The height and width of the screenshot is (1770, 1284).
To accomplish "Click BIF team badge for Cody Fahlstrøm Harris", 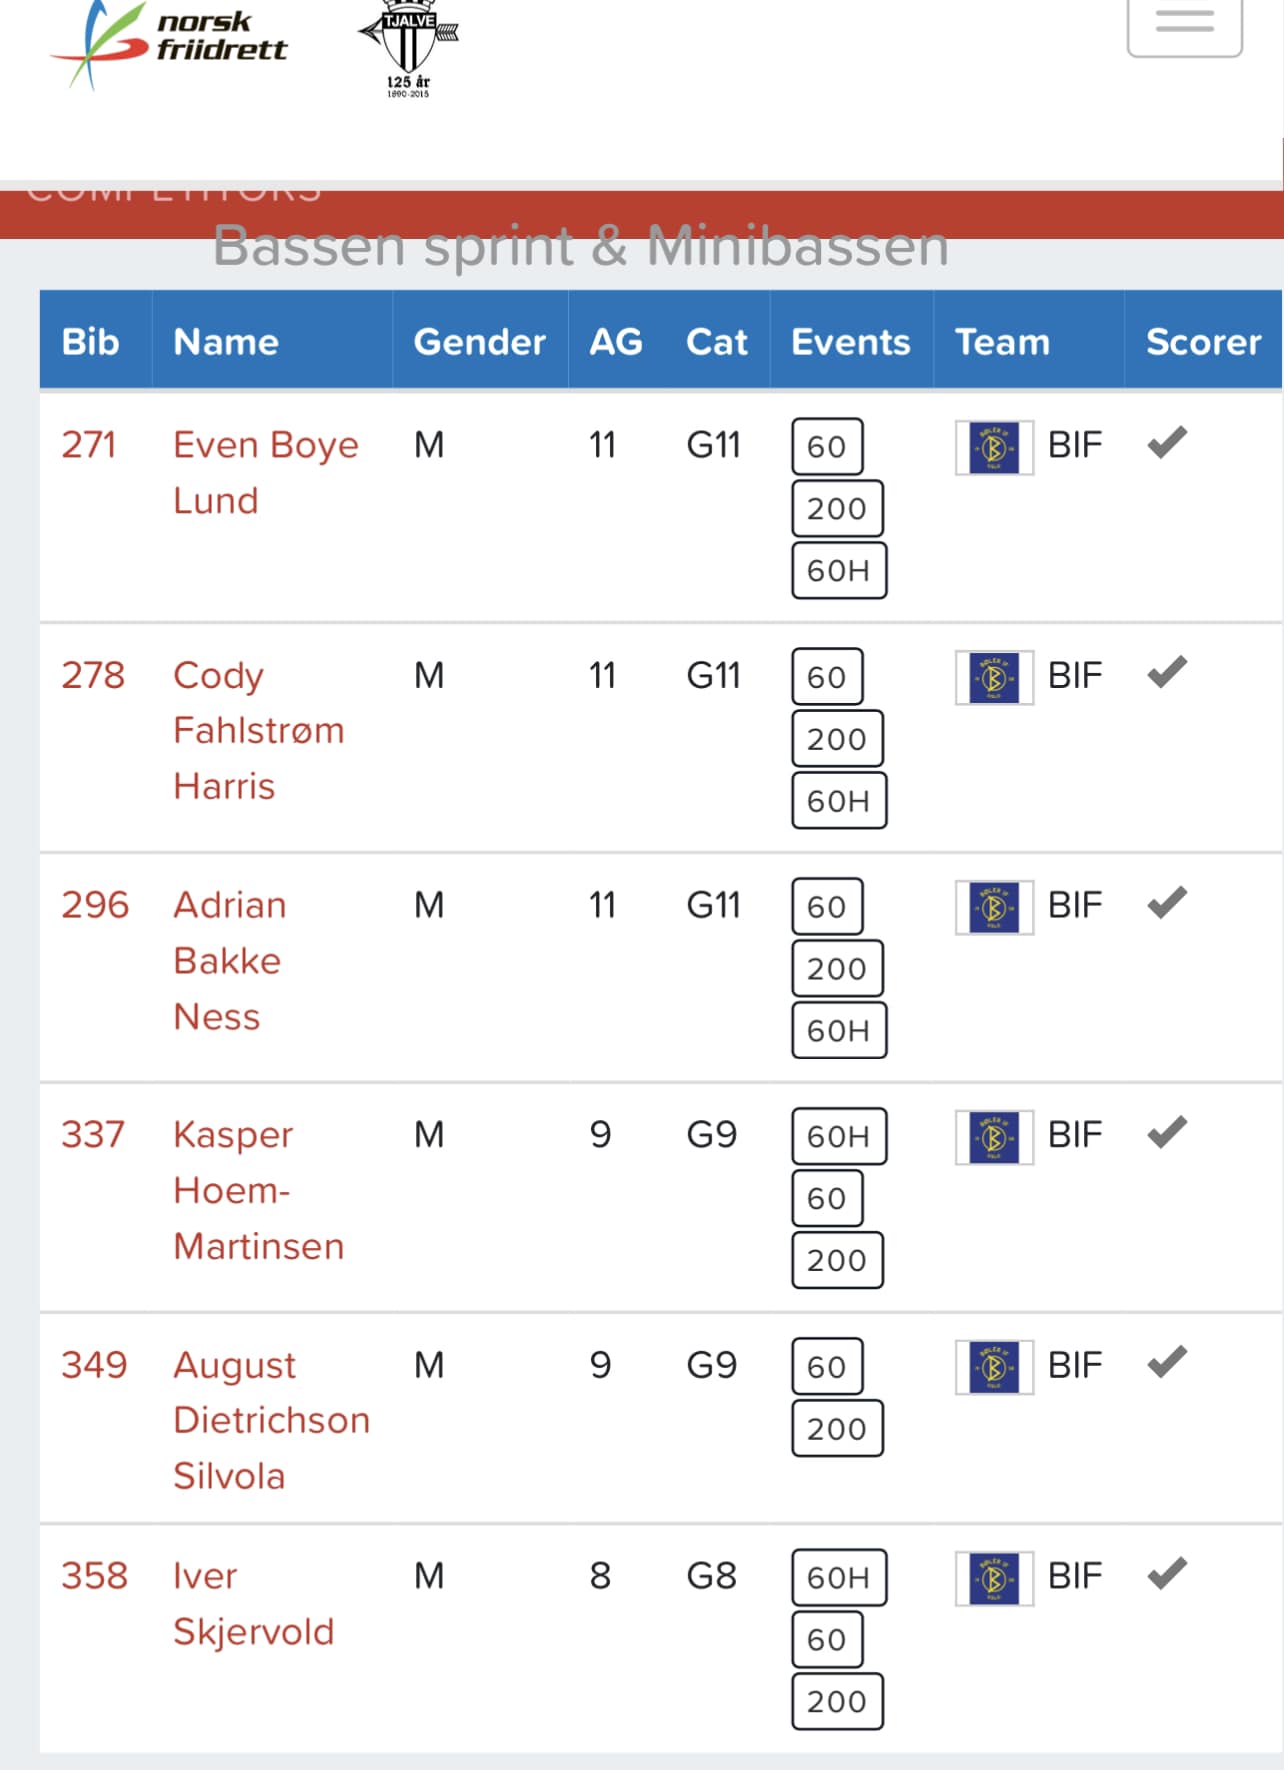I will 994,677.
